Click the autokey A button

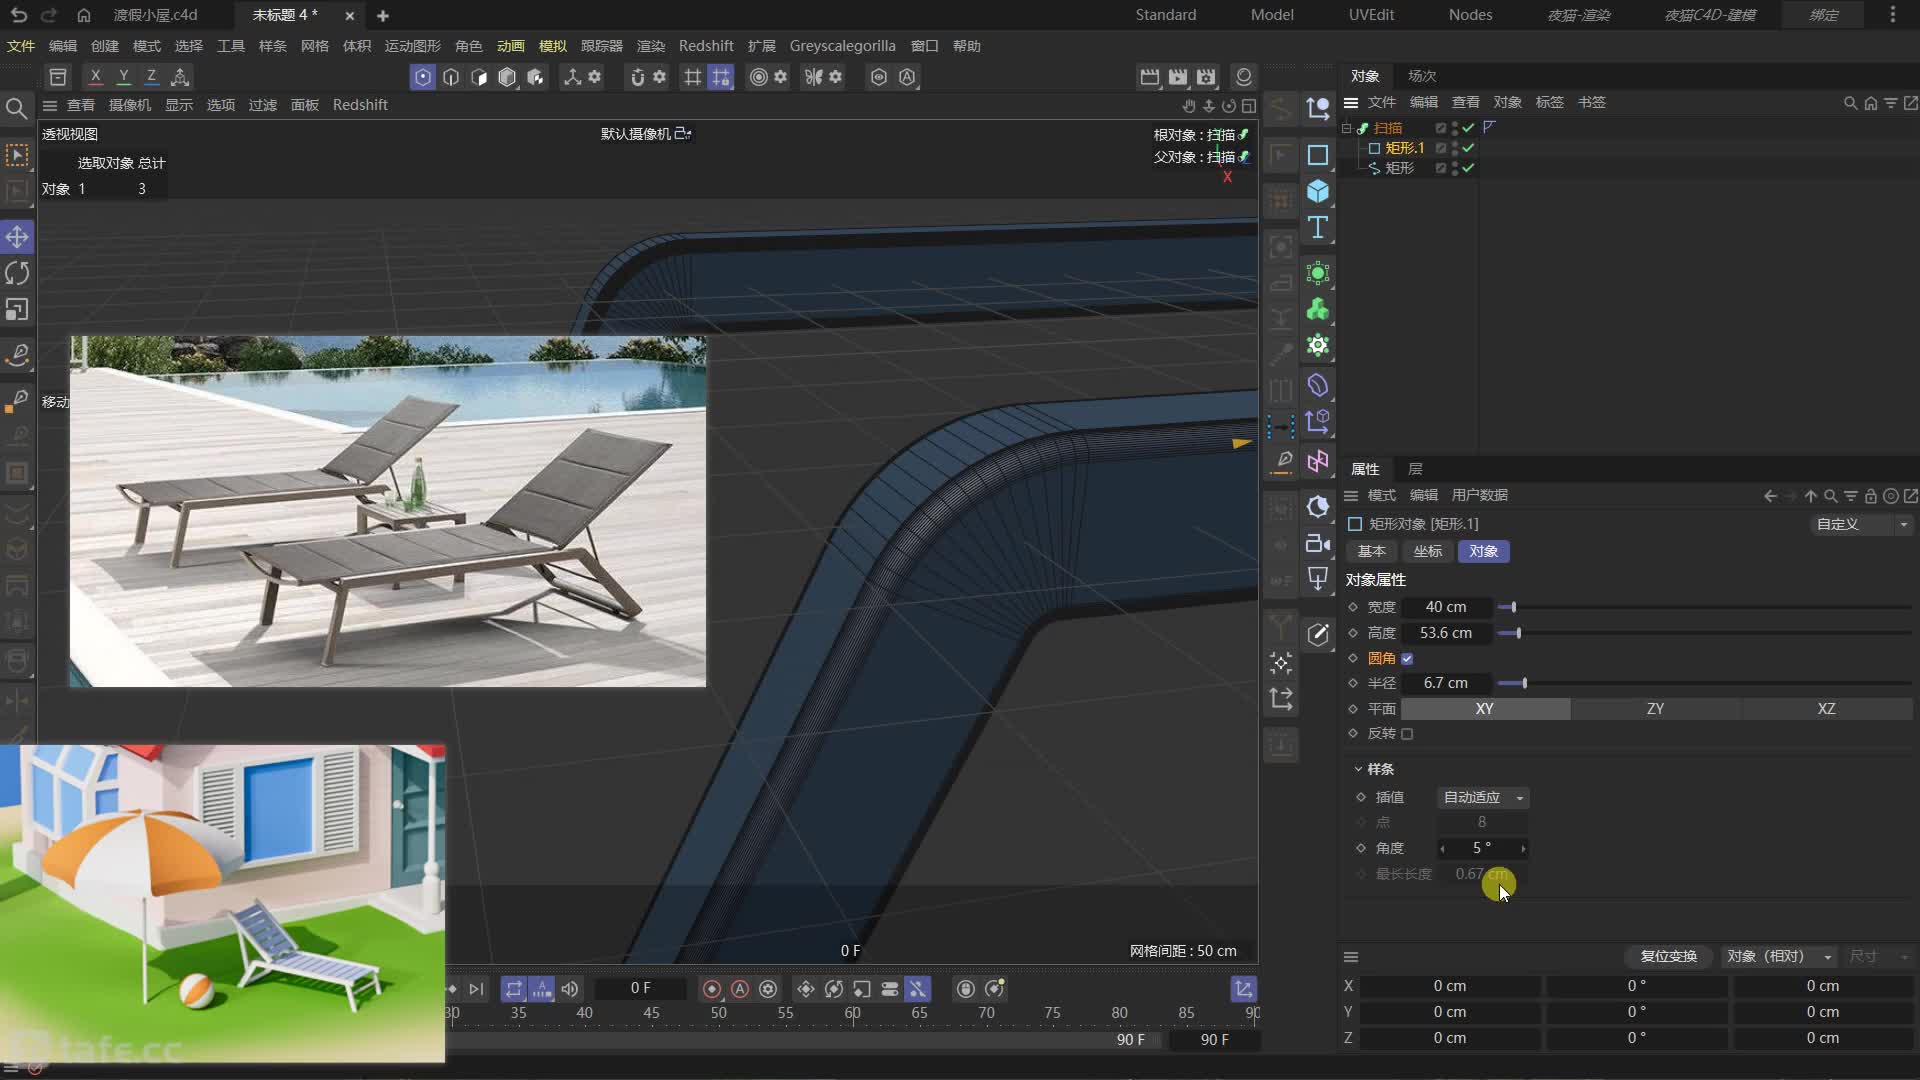[x=740, y=989]
